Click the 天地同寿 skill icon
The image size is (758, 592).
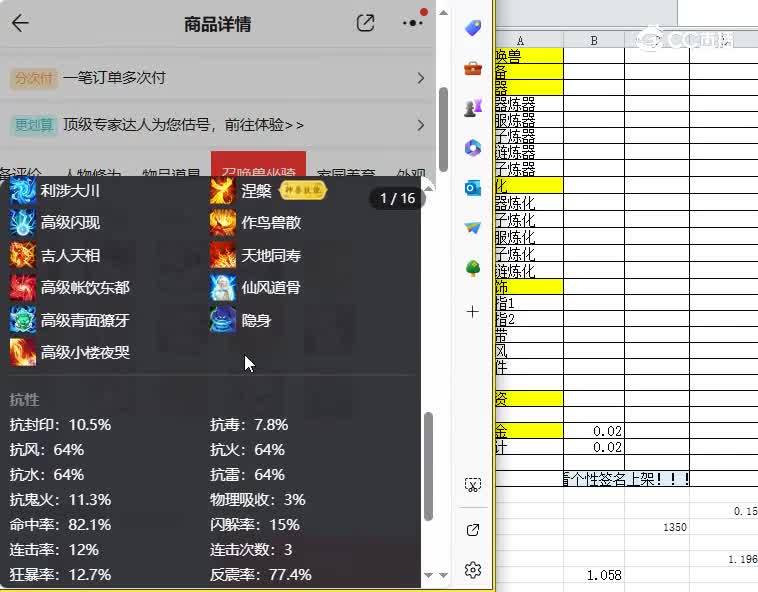223,255
